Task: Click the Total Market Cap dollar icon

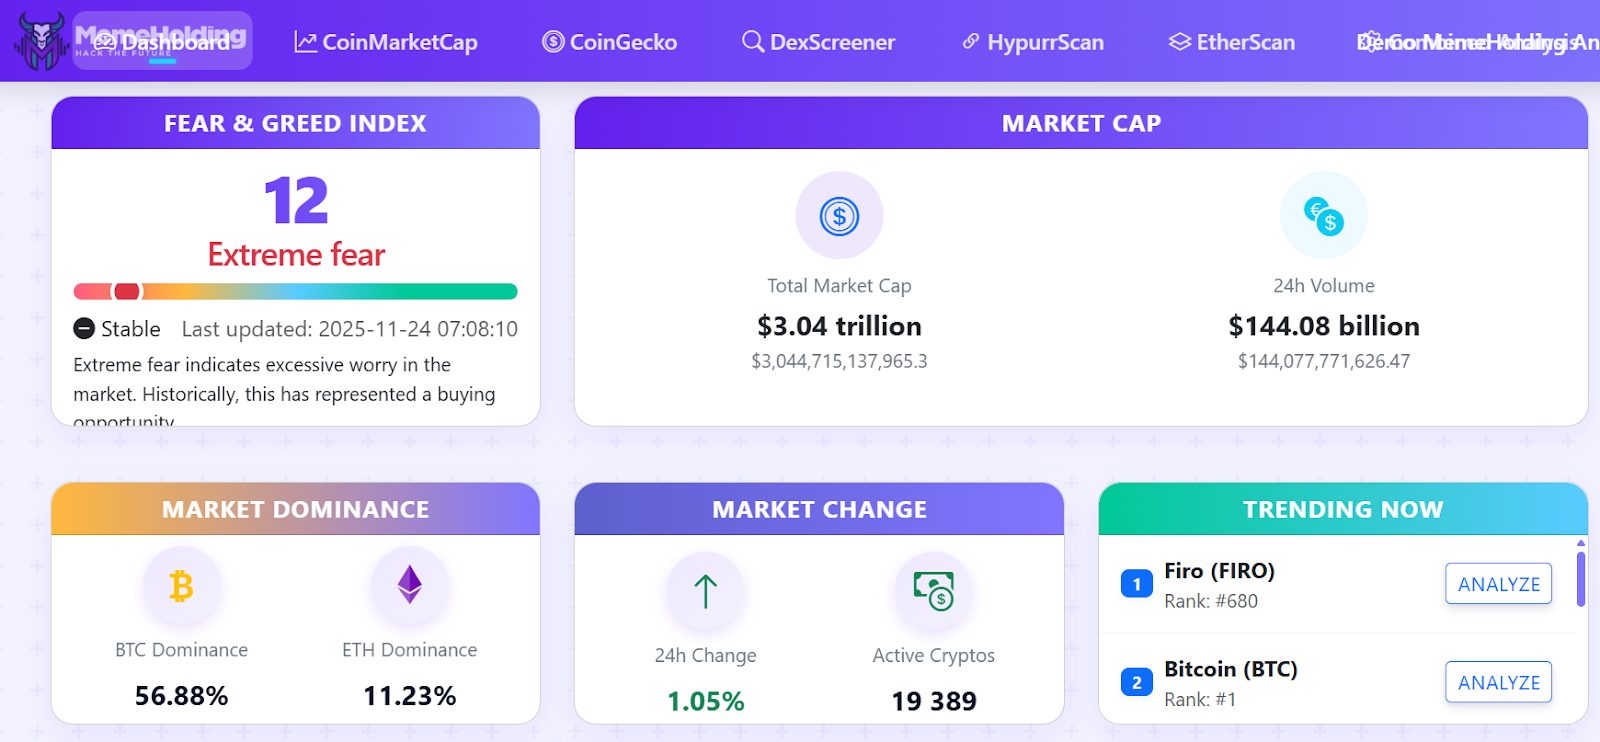Action: click(839, 216)
